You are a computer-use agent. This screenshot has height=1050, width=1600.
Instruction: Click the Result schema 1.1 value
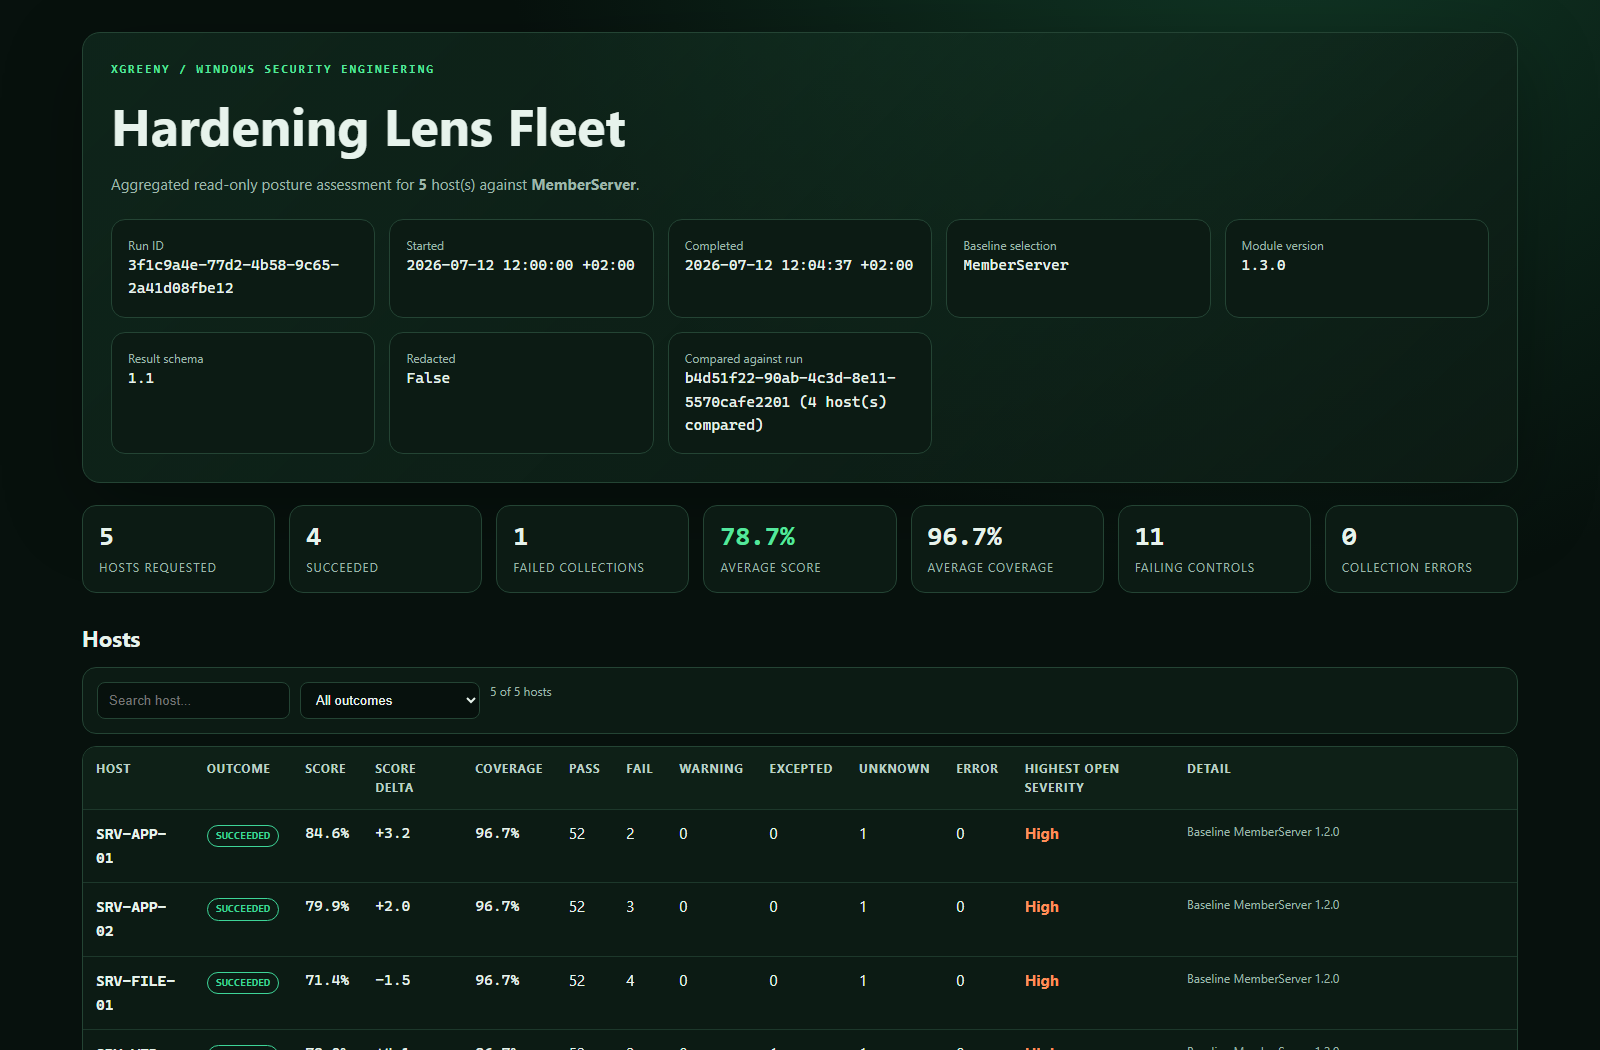[x=141, y=378]
